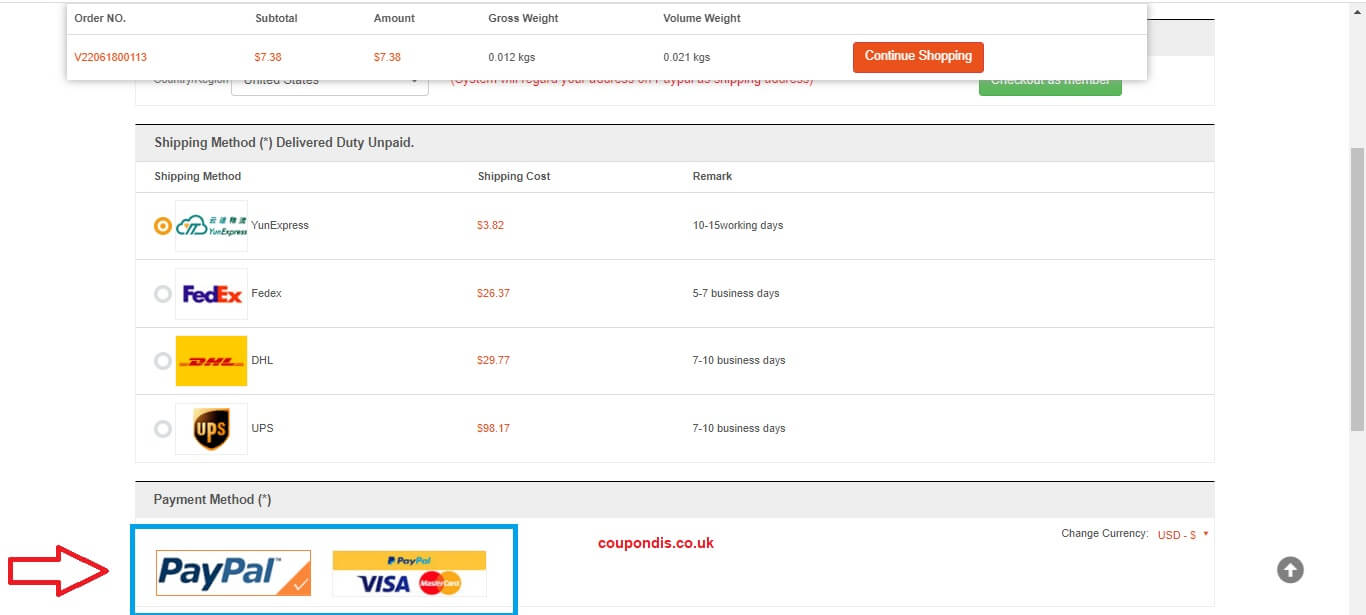Choose the PayPal payment logo
Viewport: 1366px width, 615px height.
click(x=233, y=572)
